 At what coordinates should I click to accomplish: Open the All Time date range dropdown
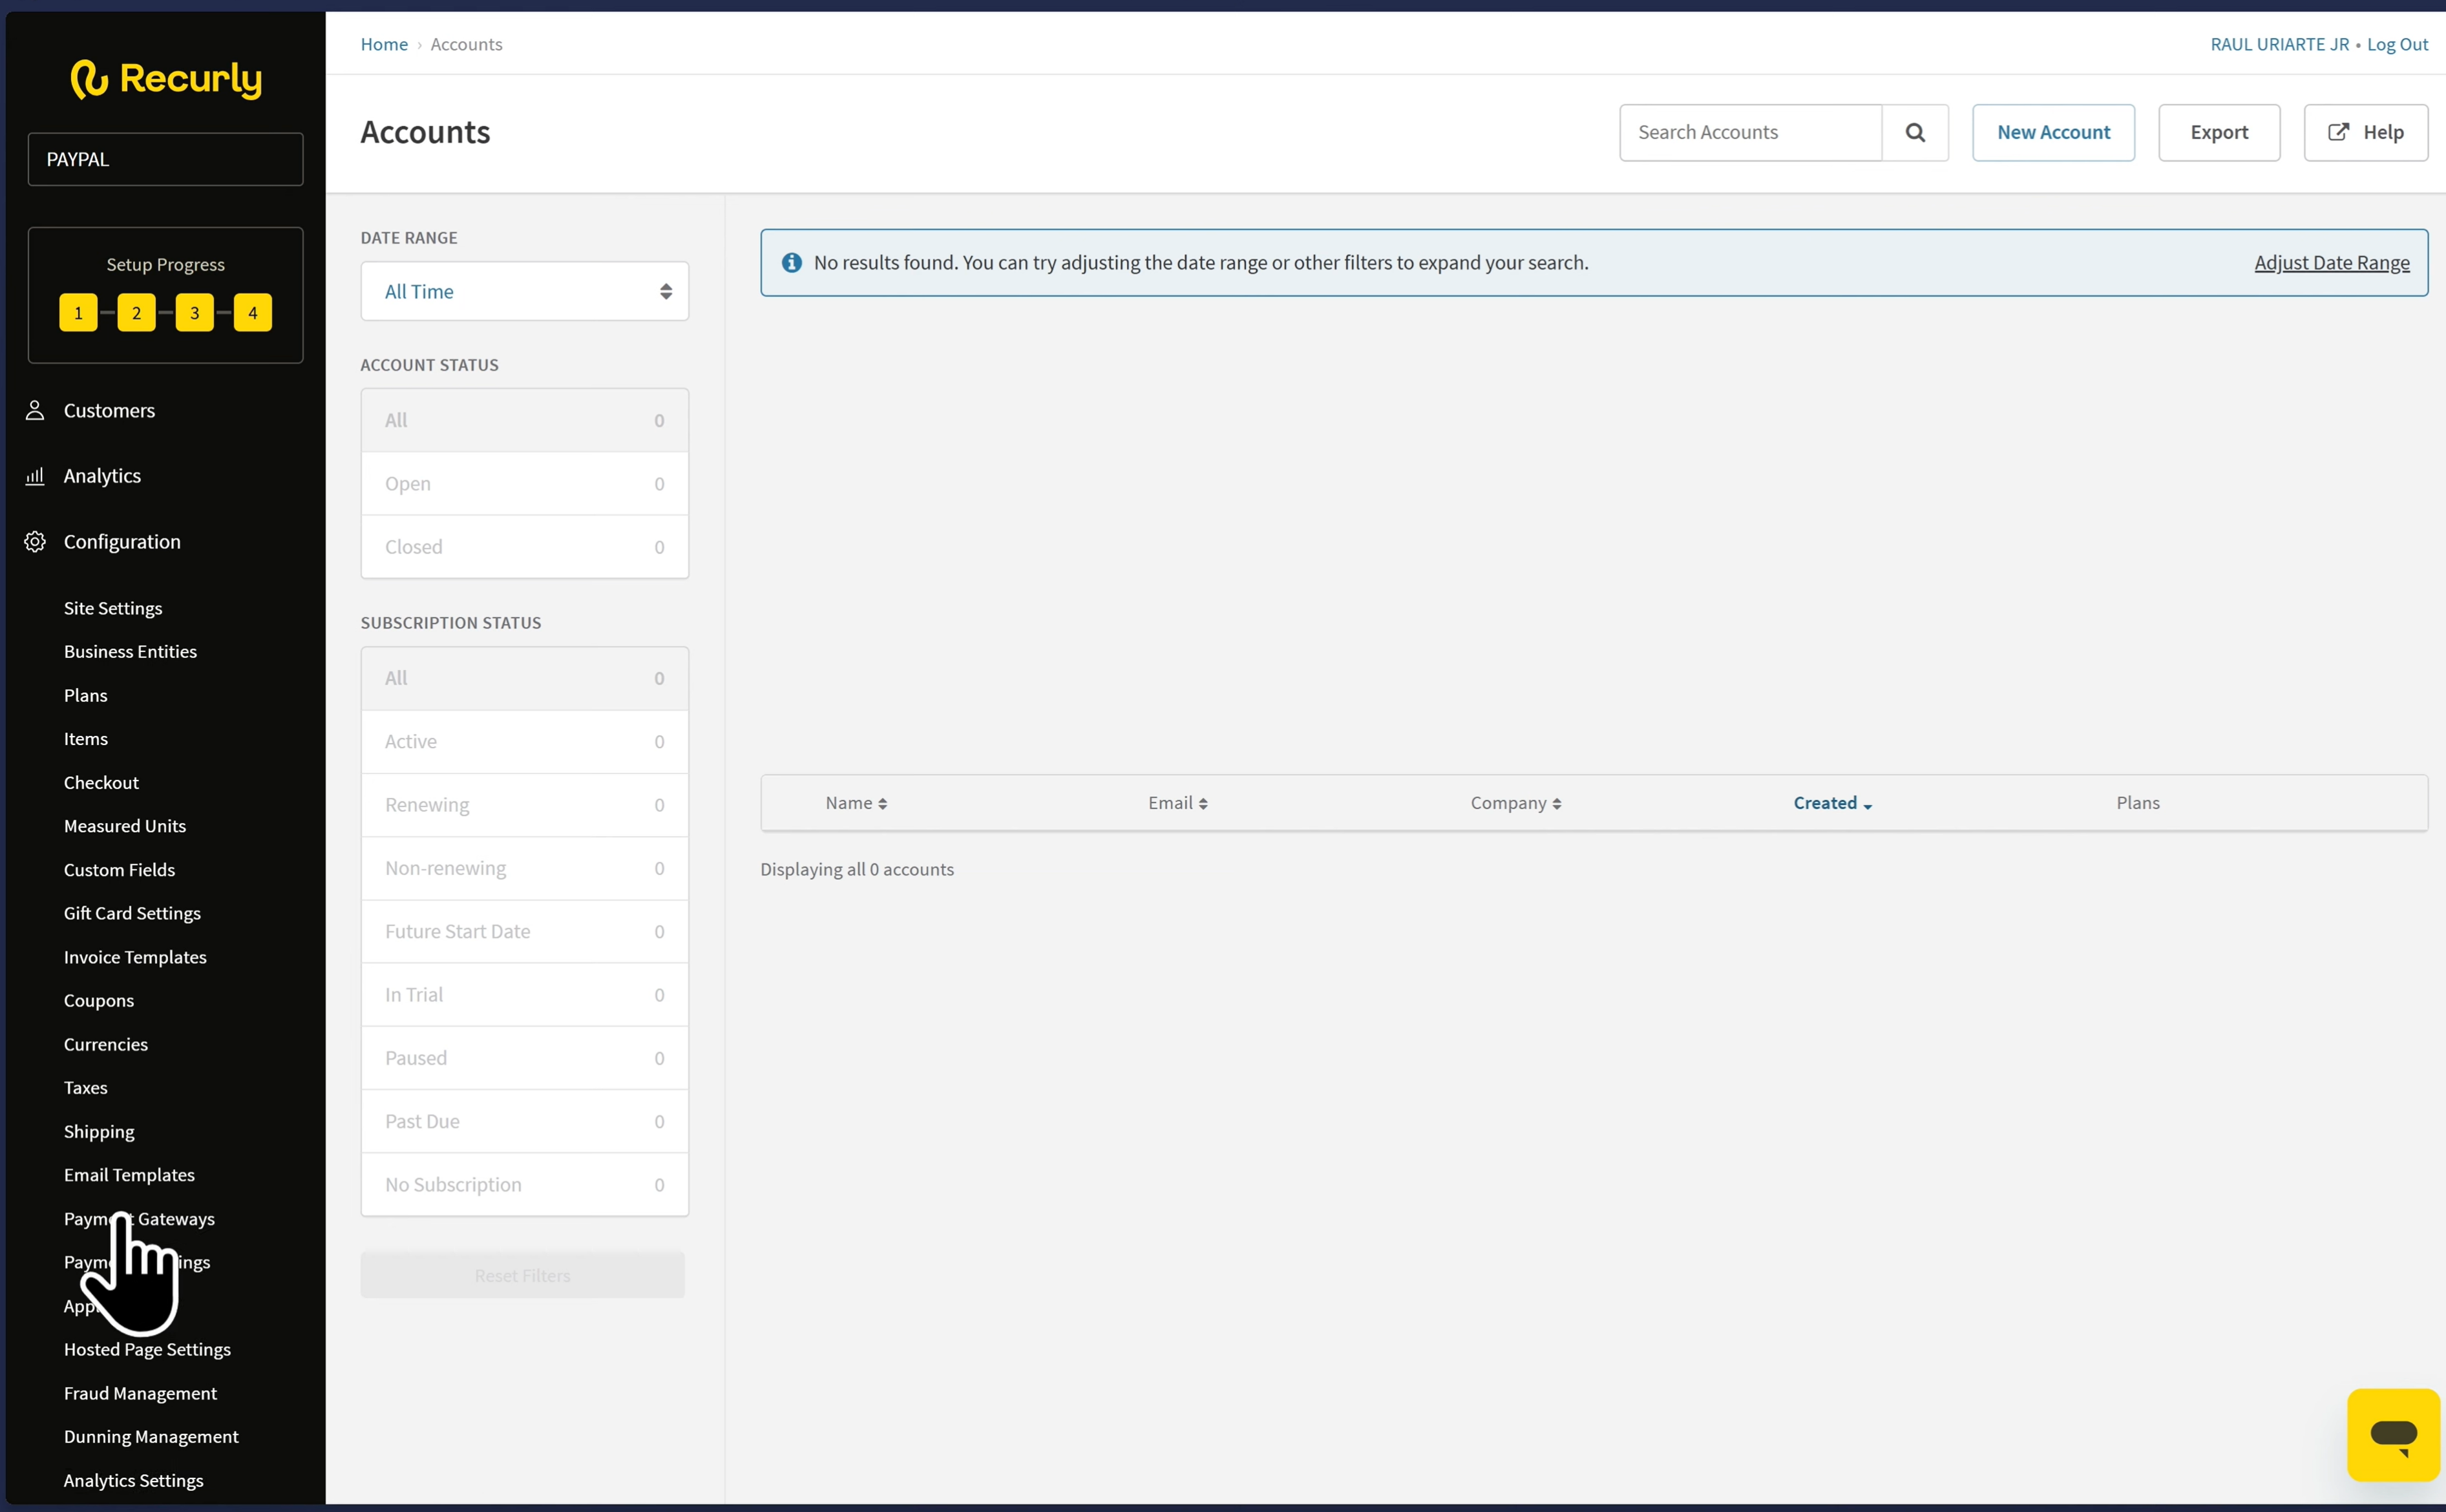pyautogui.click(x=524, y=291)
